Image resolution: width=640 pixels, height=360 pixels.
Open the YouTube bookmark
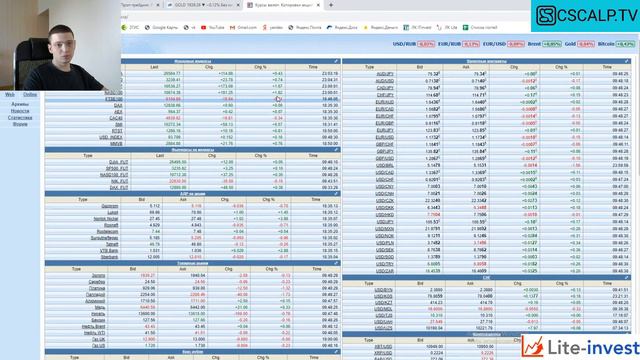tap(213, 27)
